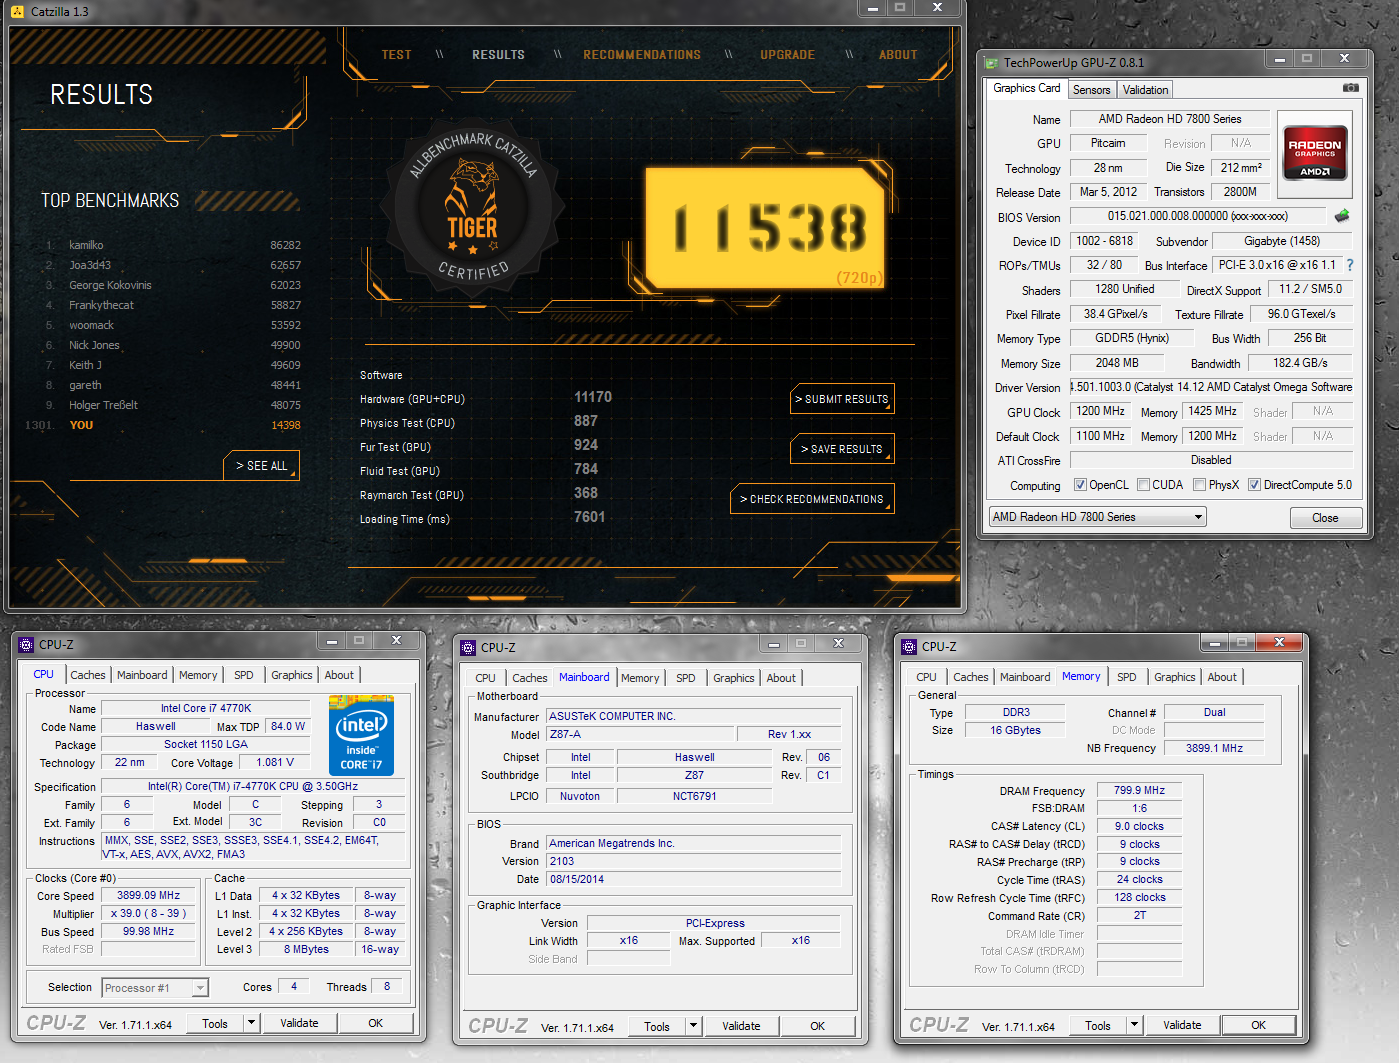The image size is (1399, 1063).
Task: Click the GPU-Z screenshot camera icon
Action: pyautogui.click(x=1350, y=88)
